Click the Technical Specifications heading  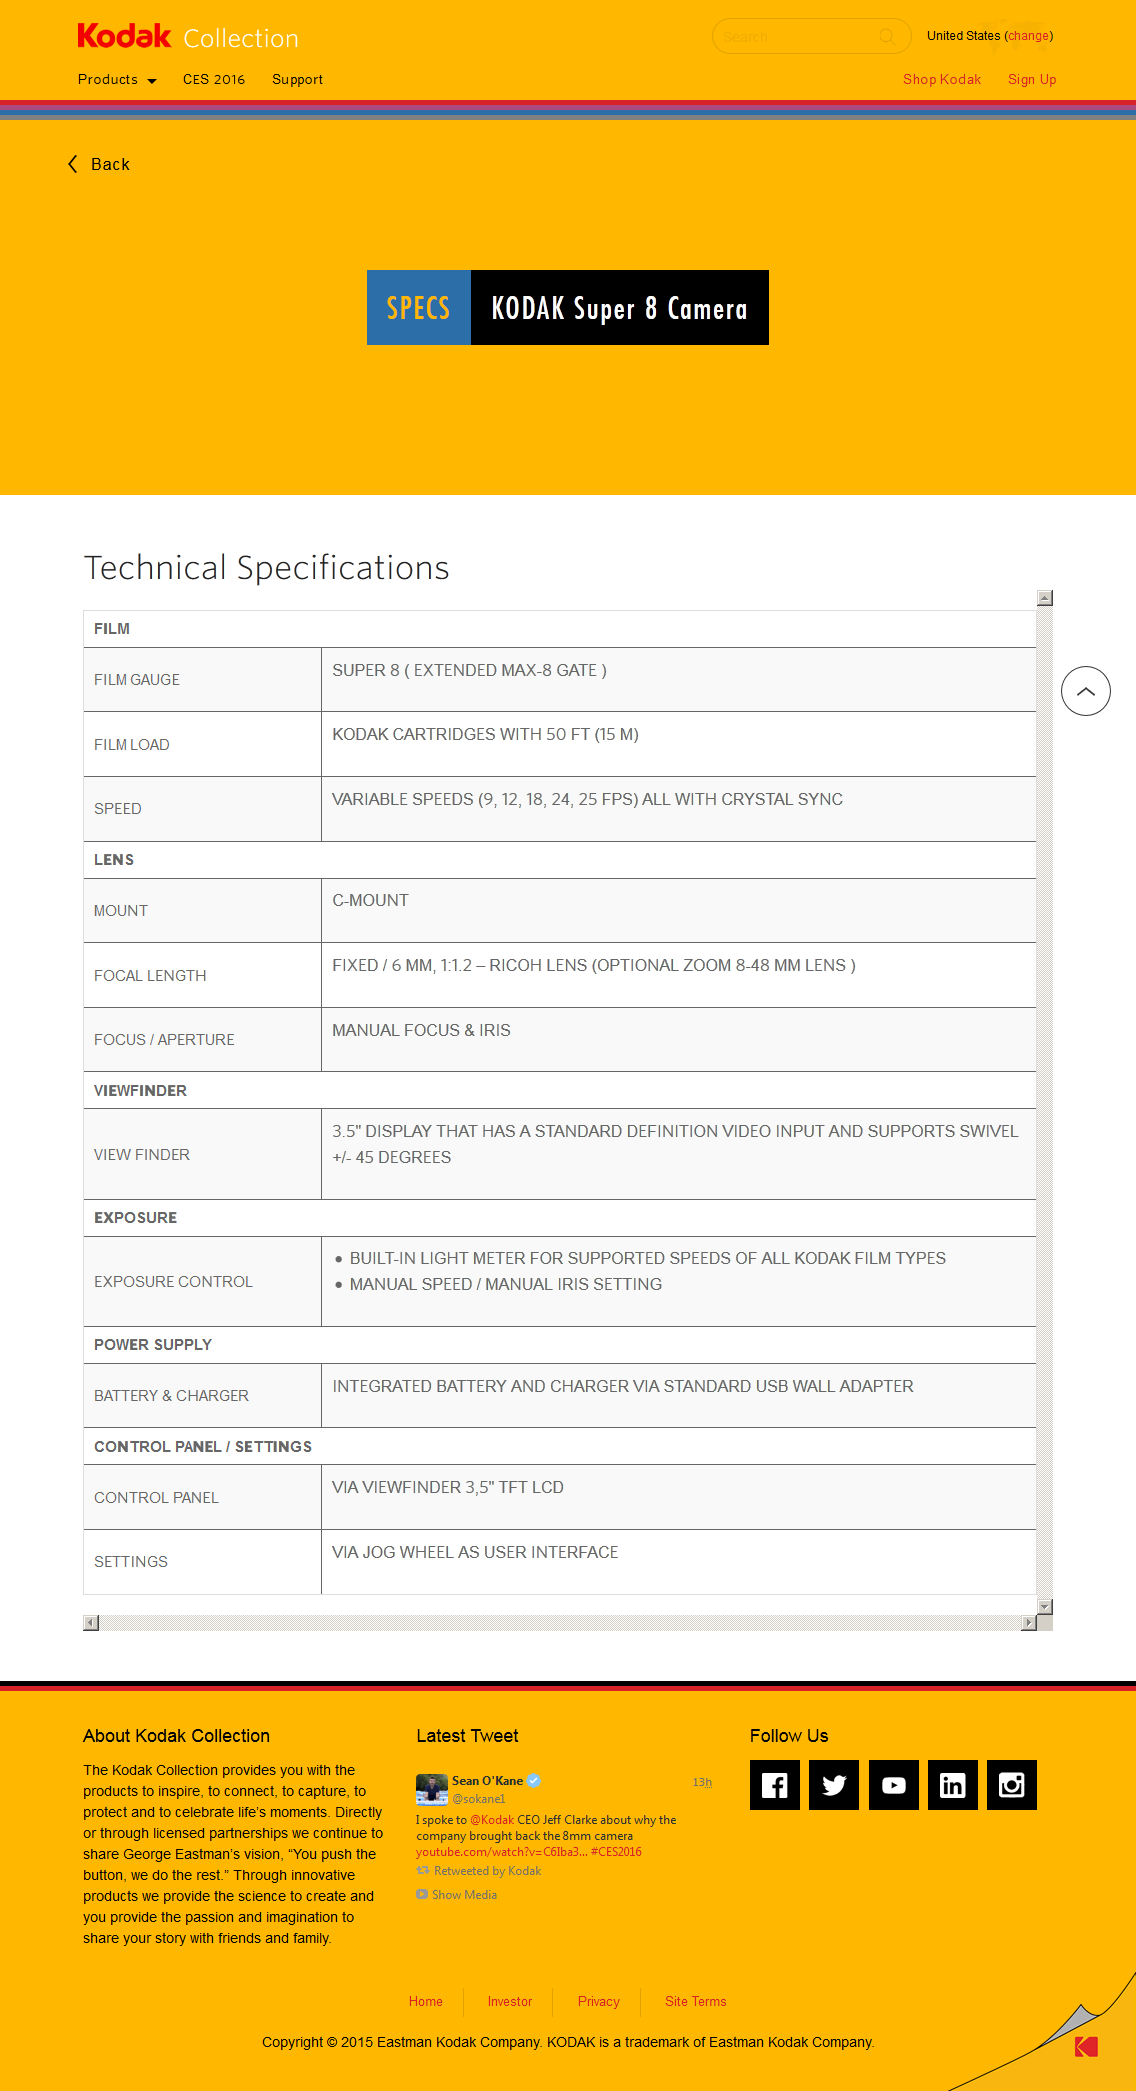(x=267, y=568)
